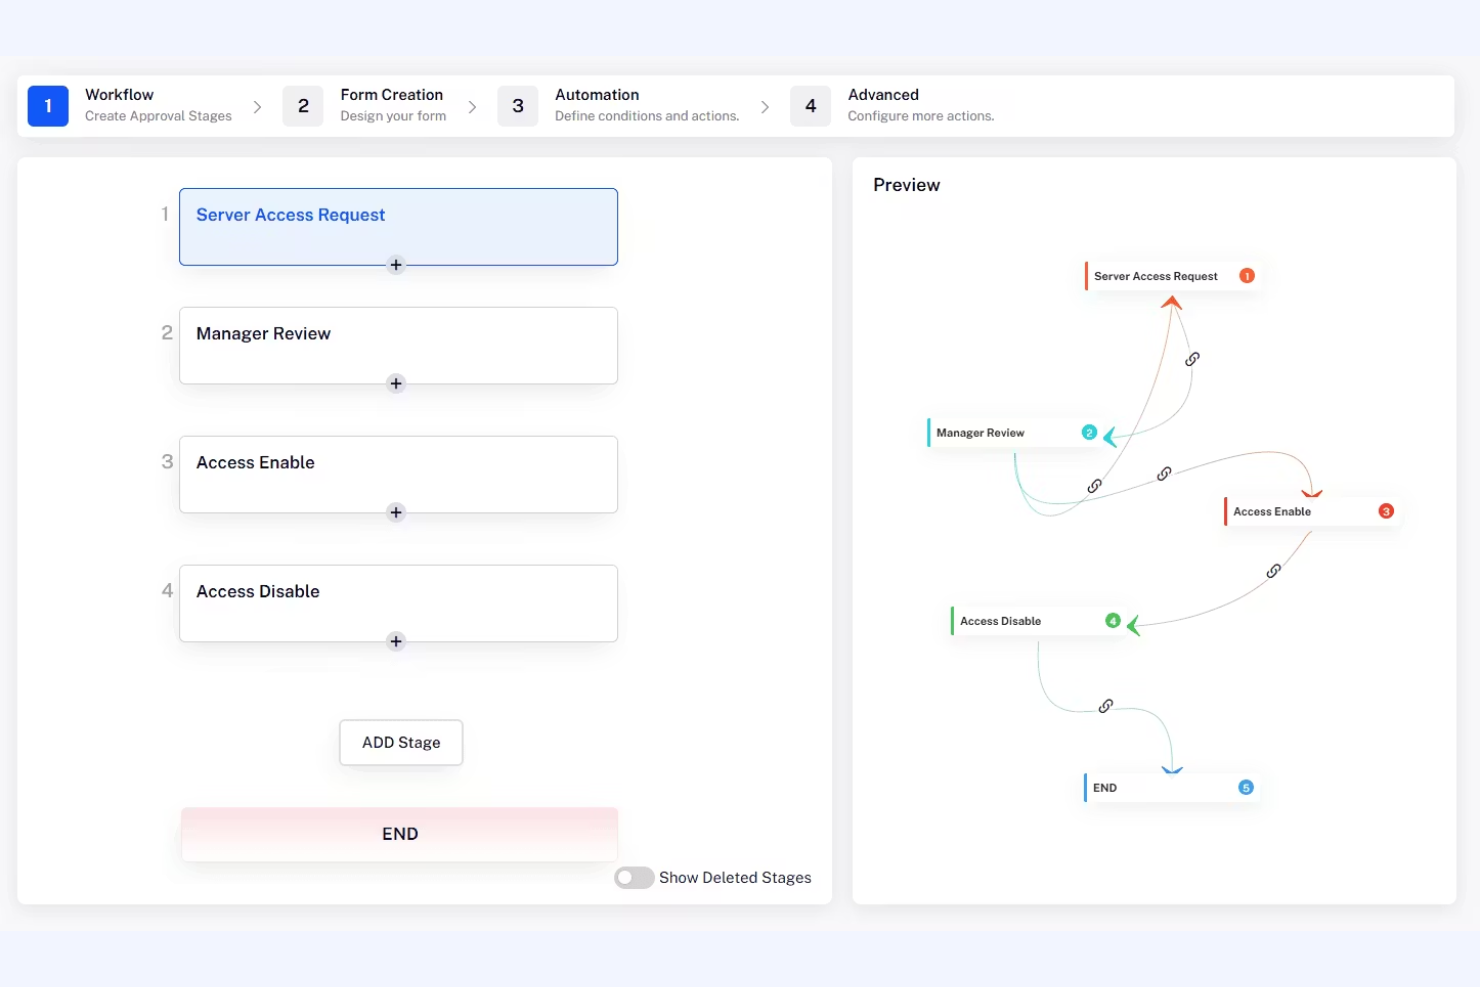Select the link icon between Access Enable and Access Disable

[1273, 570]
